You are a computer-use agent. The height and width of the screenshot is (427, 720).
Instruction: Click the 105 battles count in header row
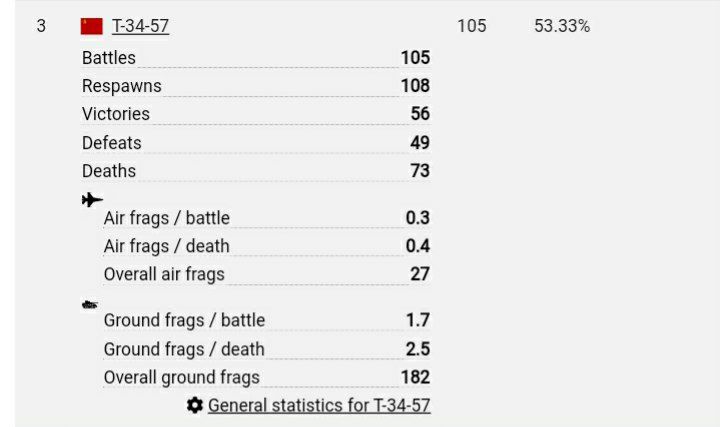coord(472,27)
